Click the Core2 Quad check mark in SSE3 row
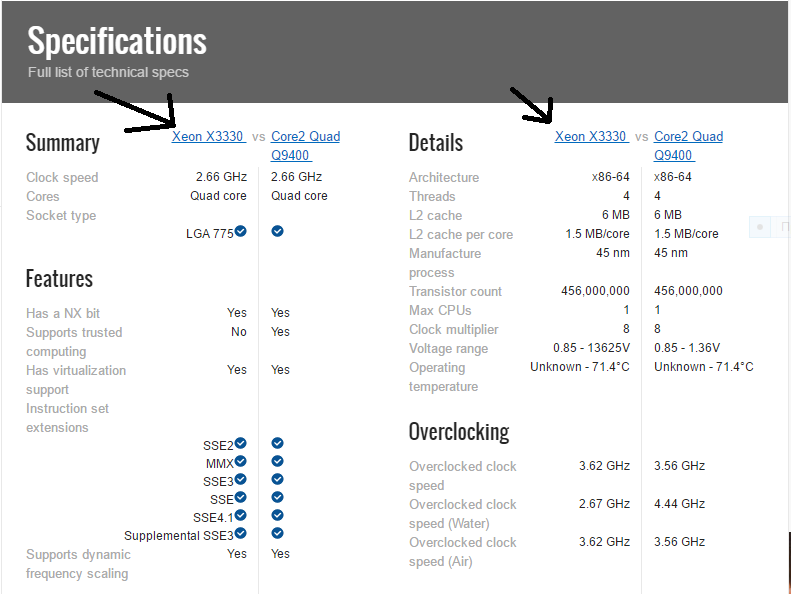Viewport: 791px width, 594px height. (277, 479)
